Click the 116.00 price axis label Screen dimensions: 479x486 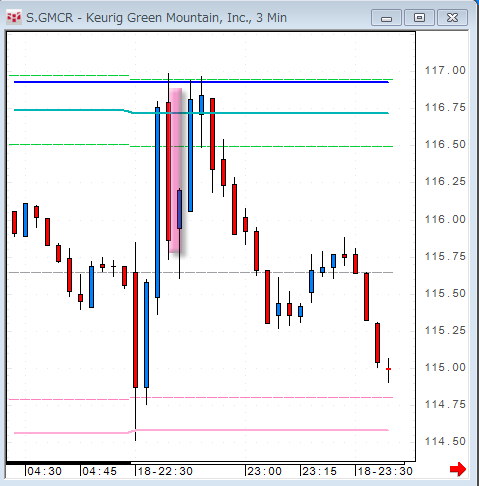(x=445, y=219)
